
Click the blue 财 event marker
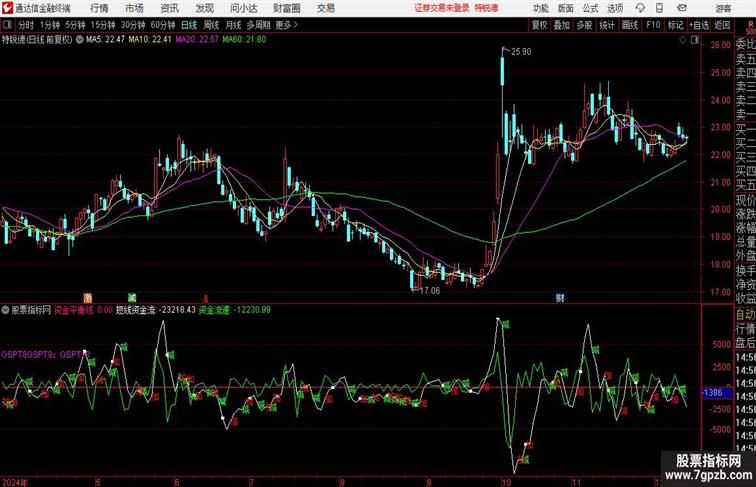click(x=560, y=298)
